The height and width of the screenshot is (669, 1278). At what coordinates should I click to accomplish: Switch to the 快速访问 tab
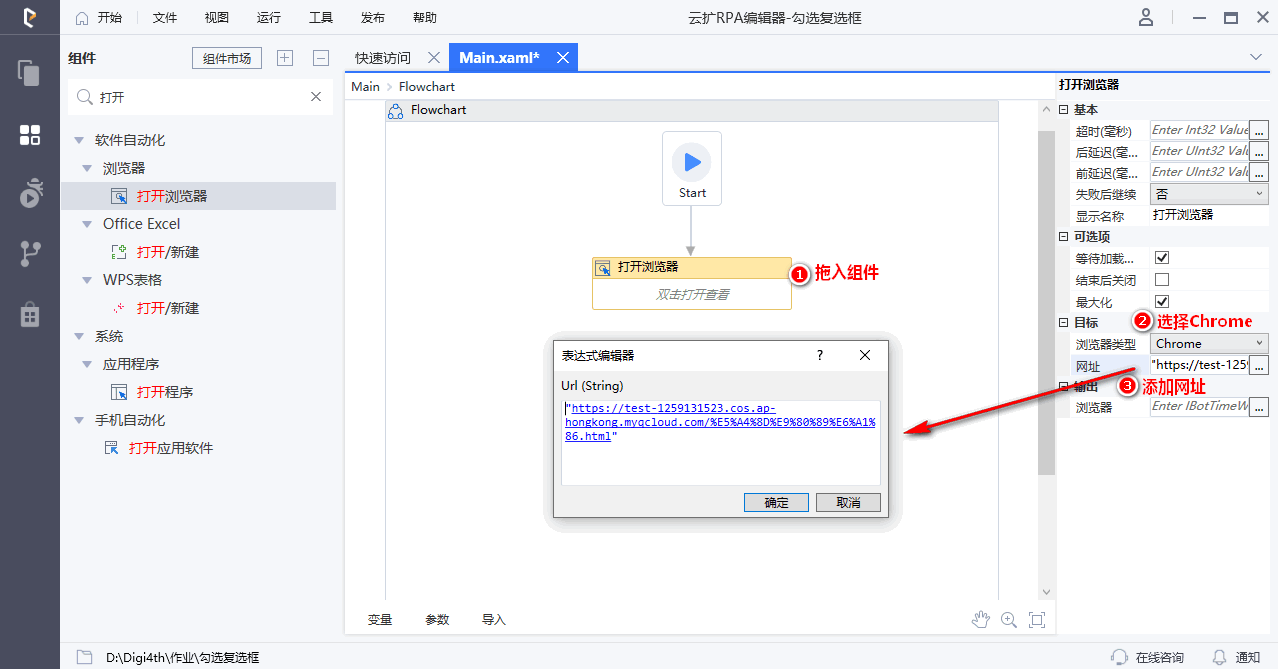(382, 58)
